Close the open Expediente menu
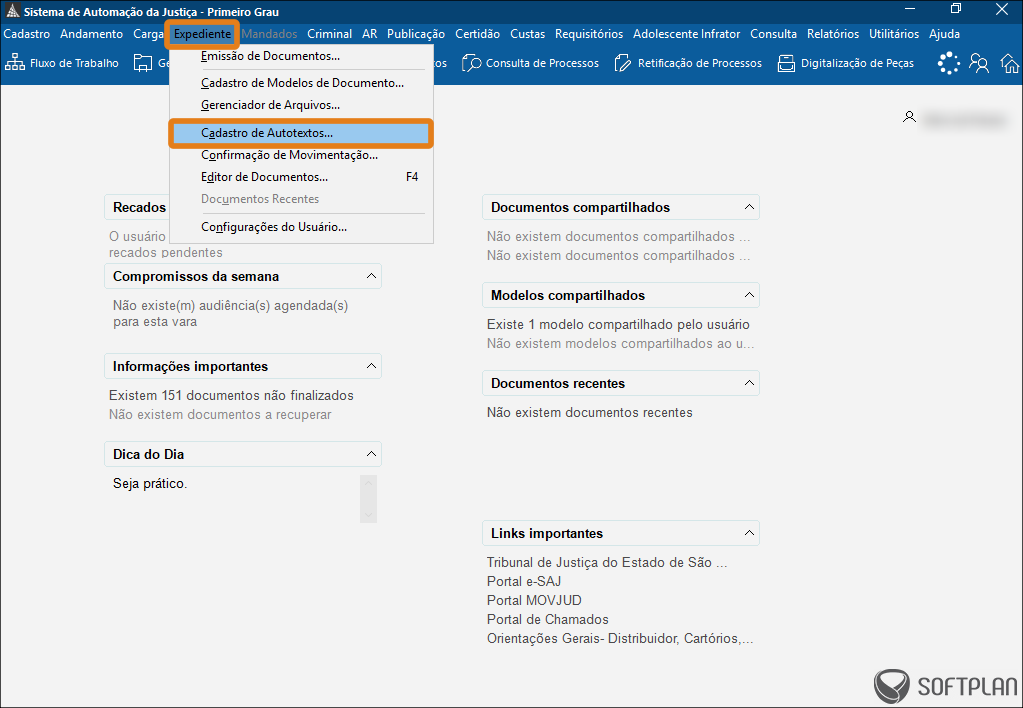This screenshot has width=1023, height=708. point(202,34)
